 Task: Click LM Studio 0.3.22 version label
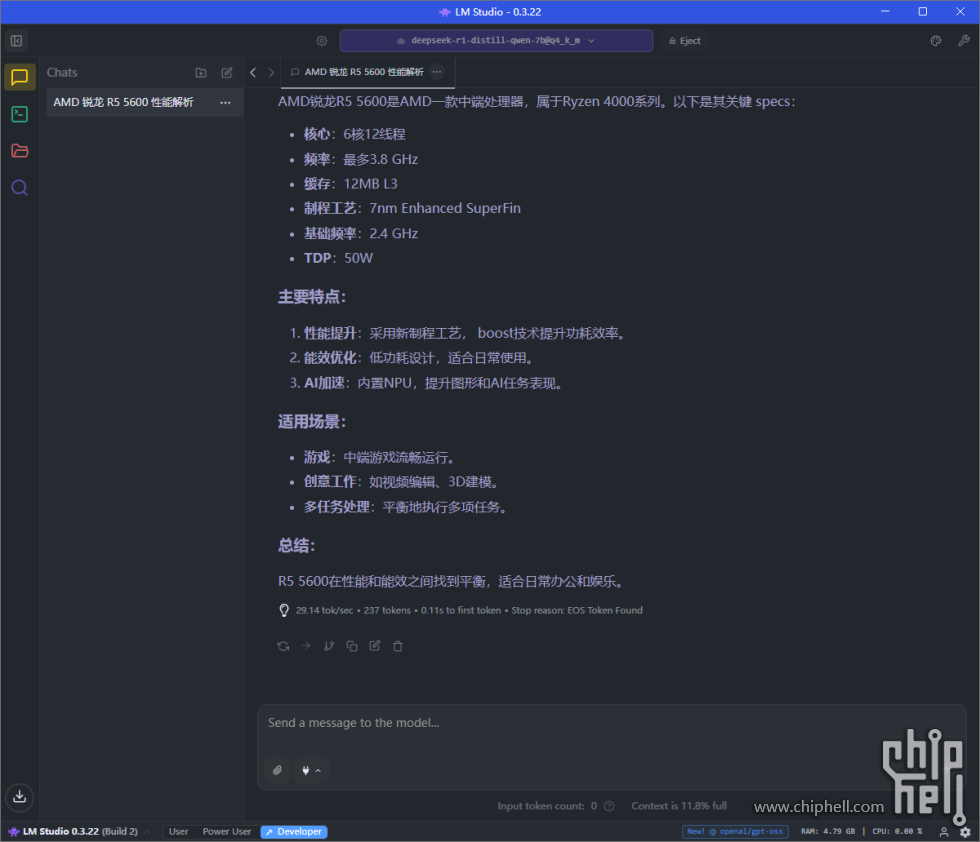[61, 832]
